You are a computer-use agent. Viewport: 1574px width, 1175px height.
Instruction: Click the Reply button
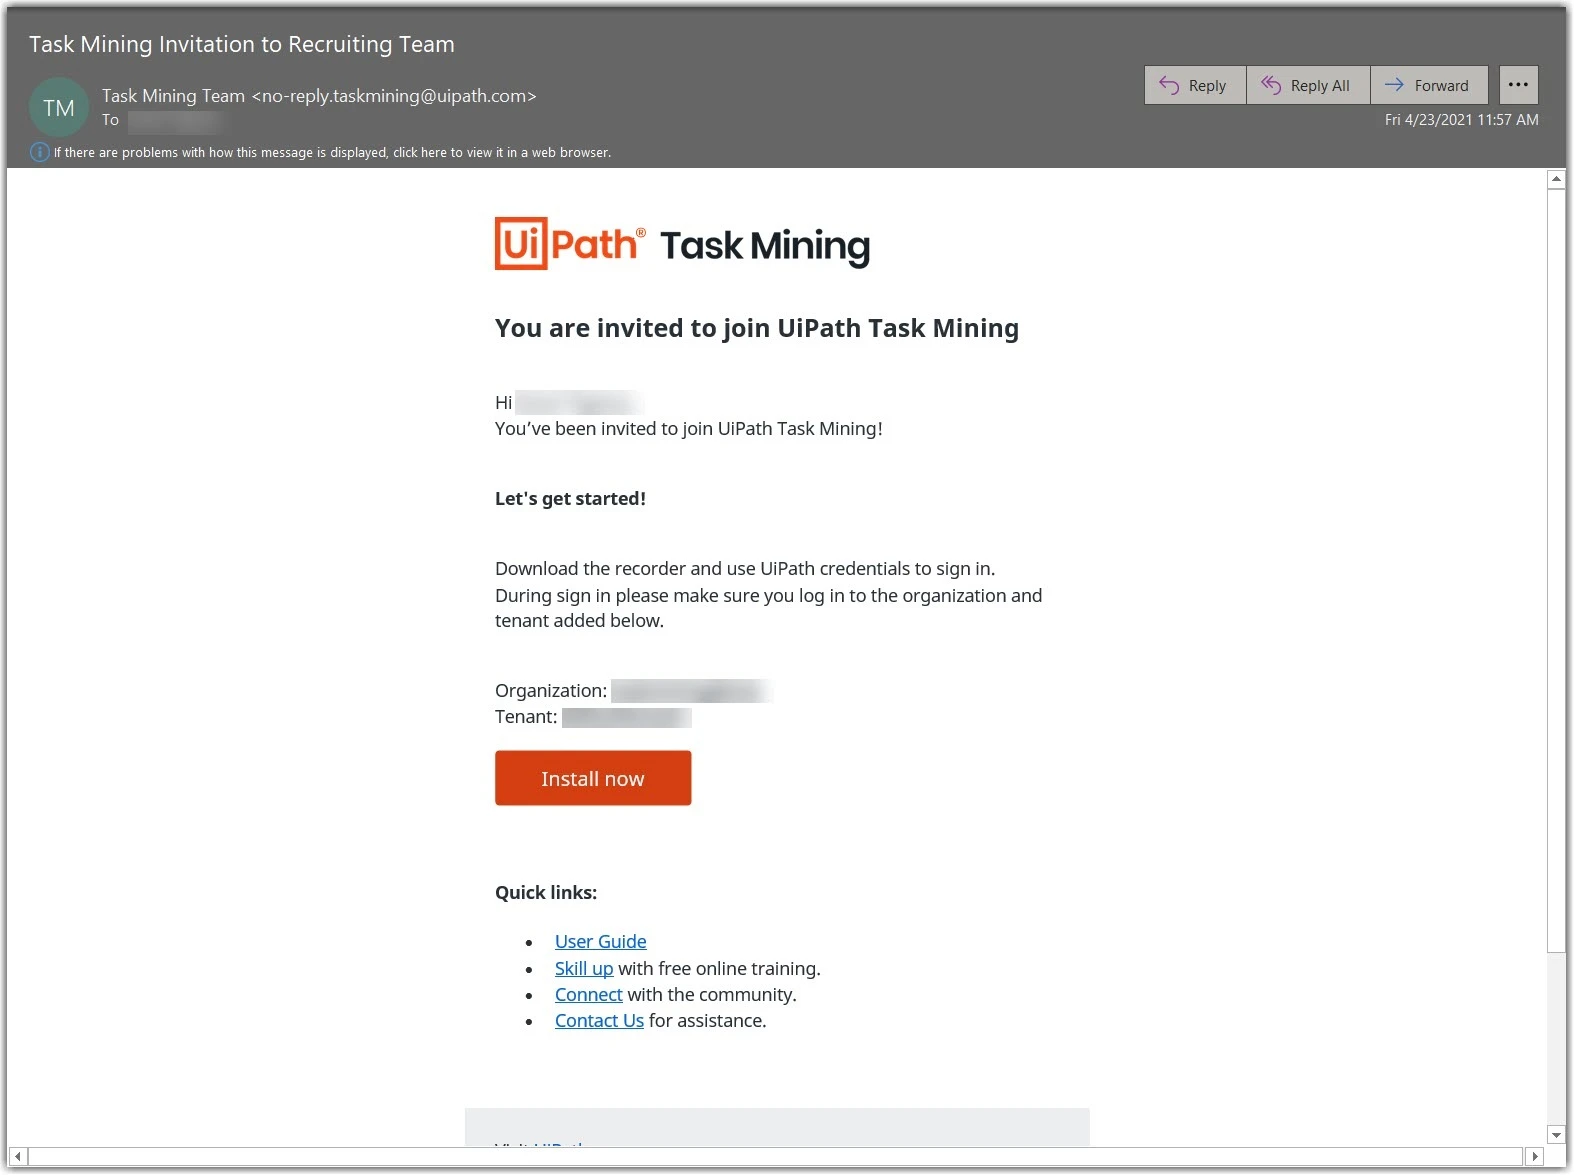1195,85
